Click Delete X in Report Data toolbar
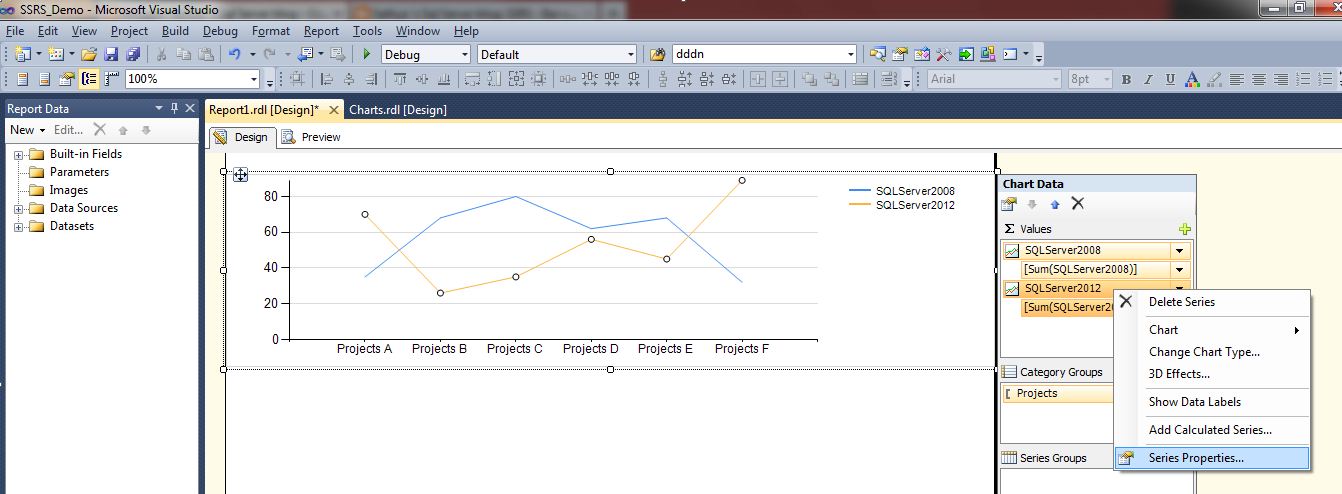 coord(100,129)
